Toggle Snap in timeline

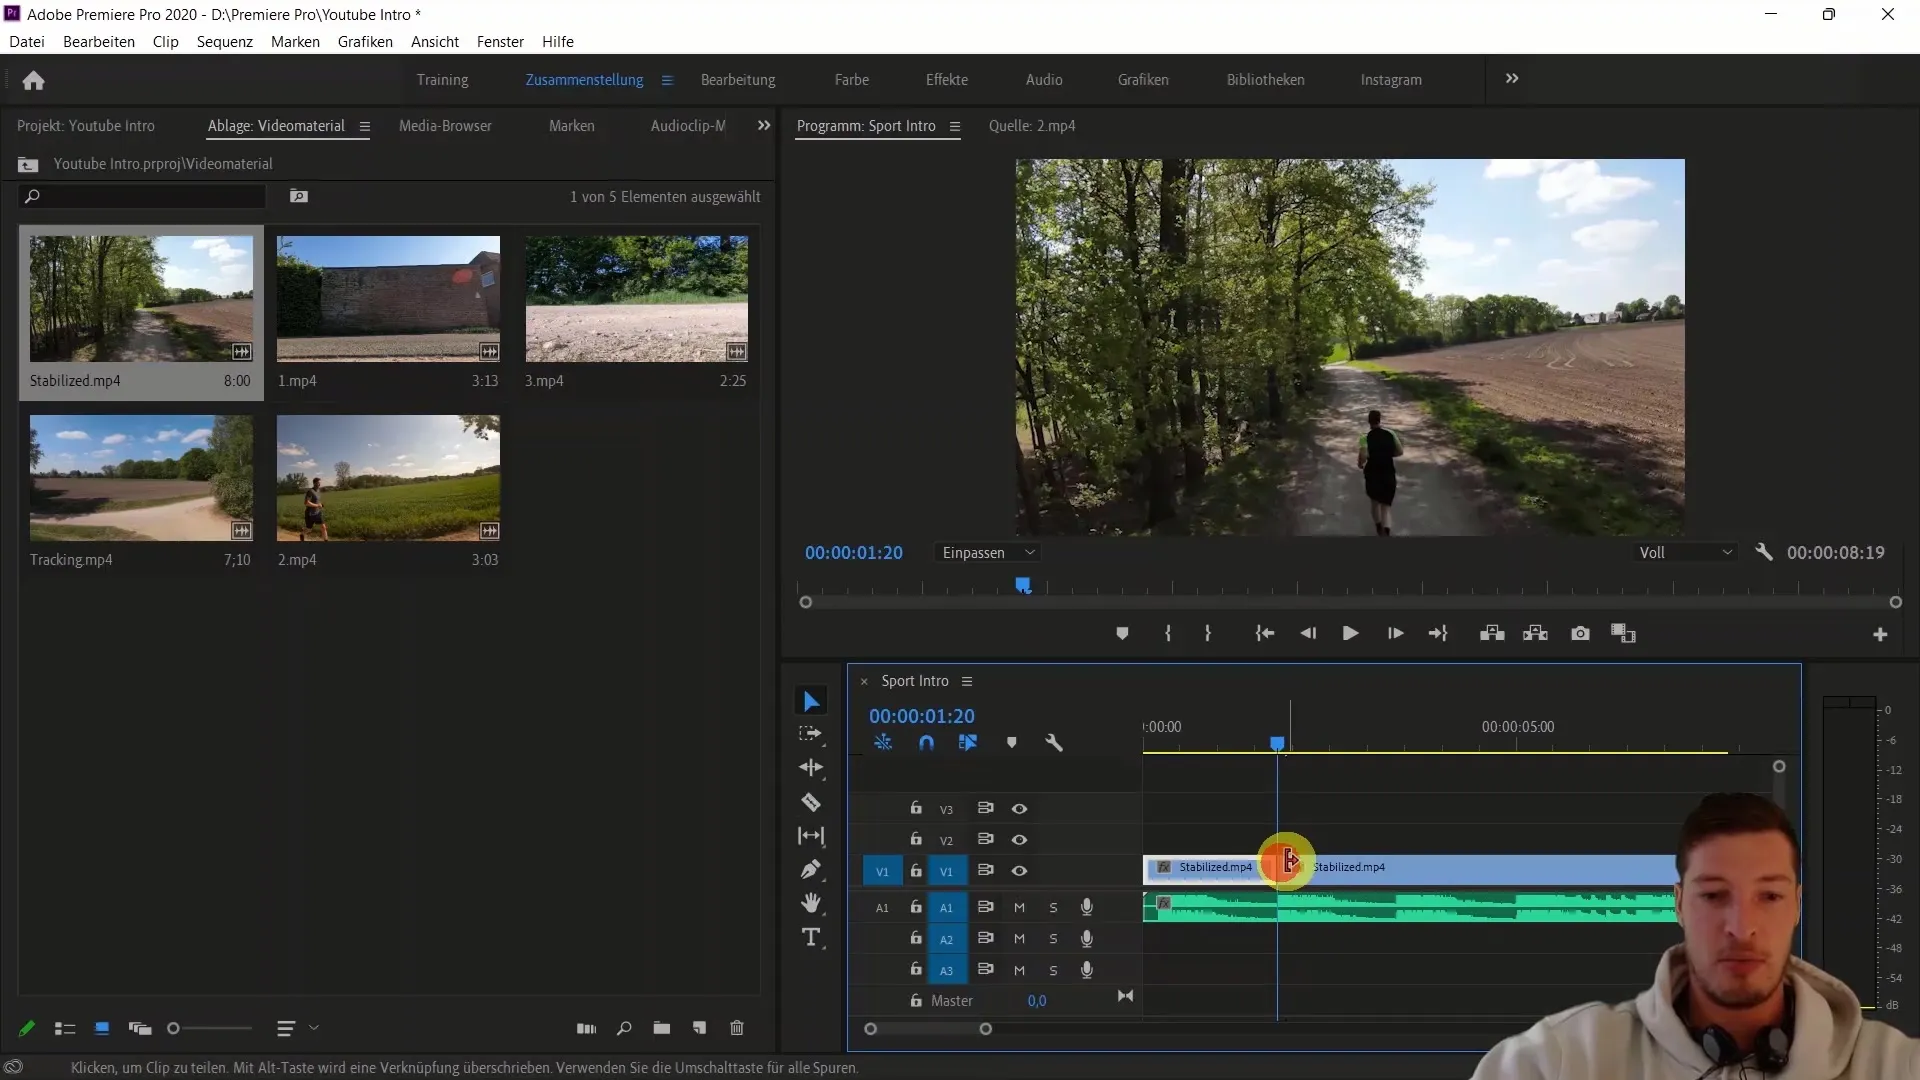point(926,743)
